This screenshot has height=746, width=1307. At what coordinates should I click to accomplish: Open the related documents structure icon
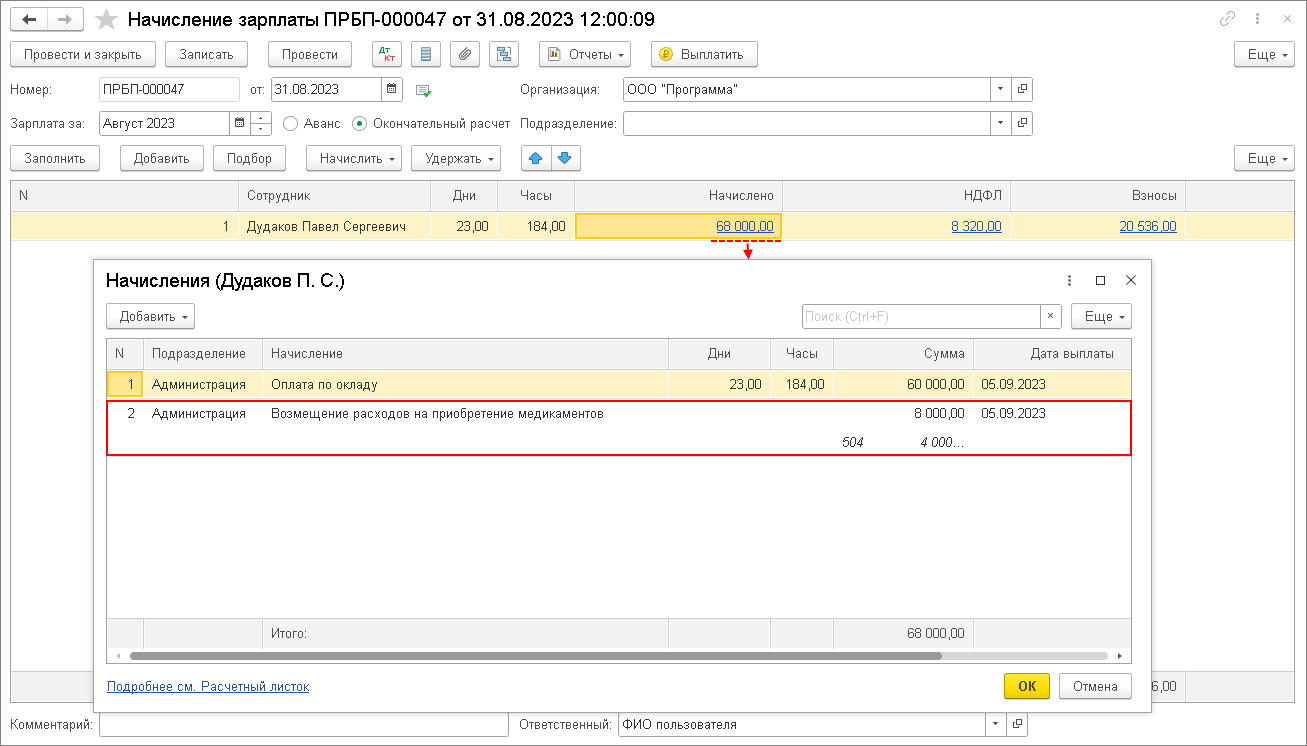tap(503, 54)
